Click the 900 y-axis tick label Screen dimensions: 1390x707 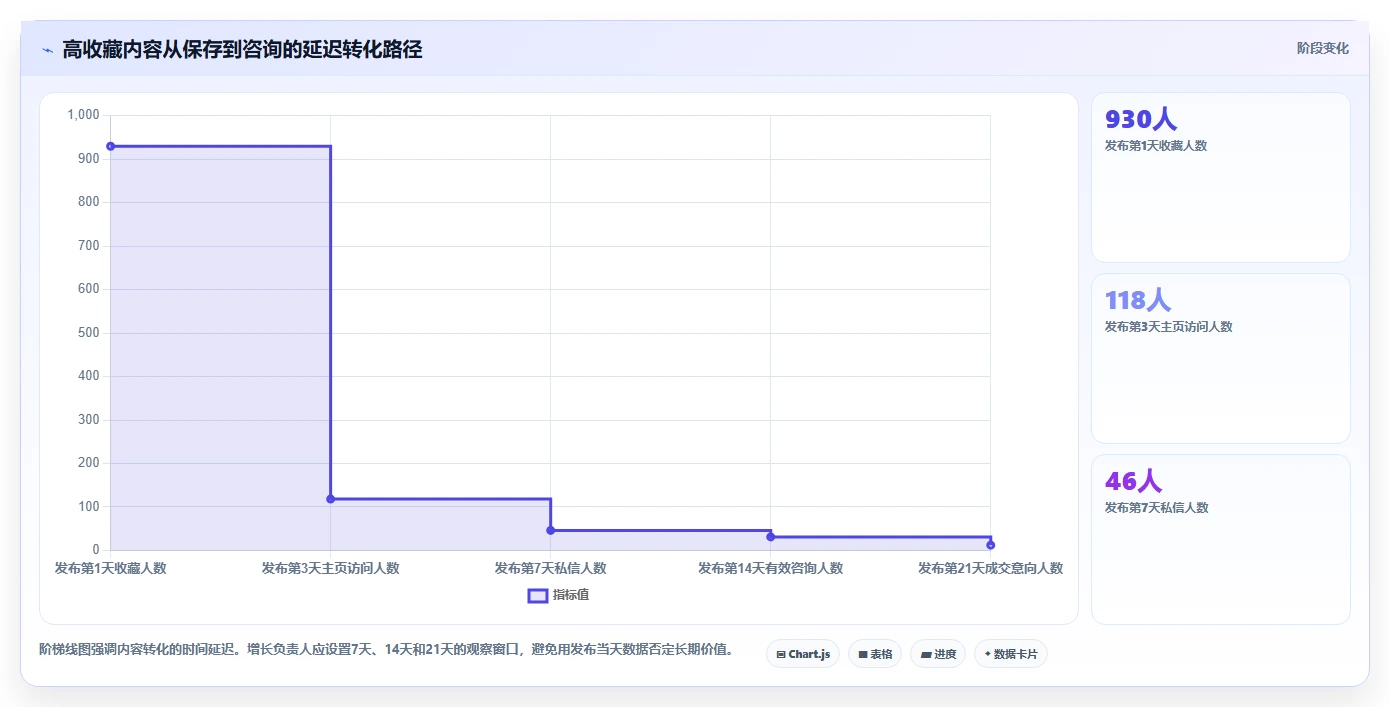89,159
